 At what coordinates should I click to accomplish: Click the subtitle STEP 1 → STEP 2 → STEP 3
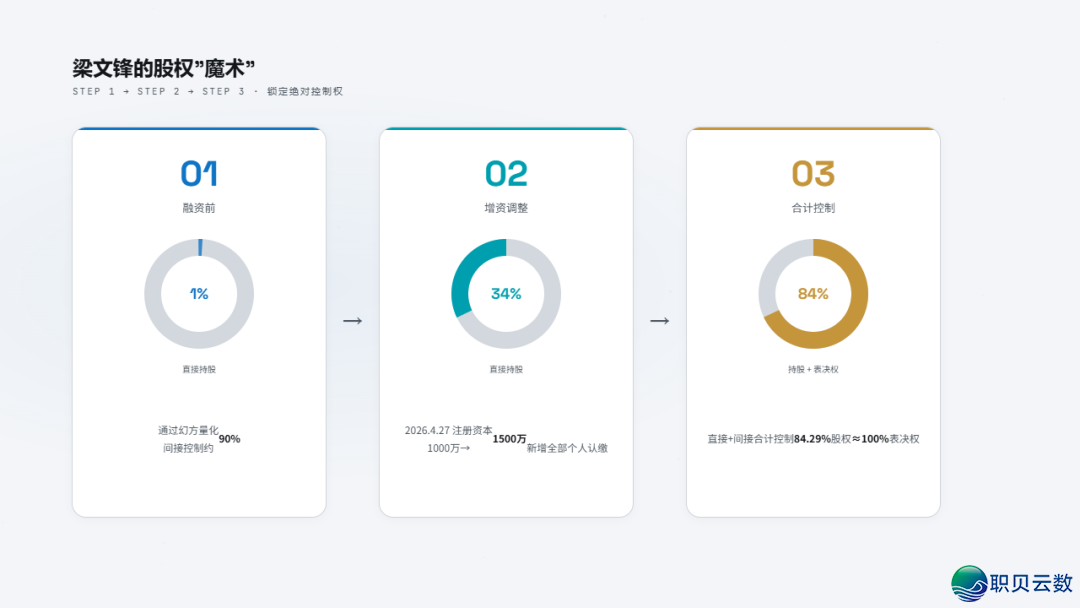(x=207, y=91)
